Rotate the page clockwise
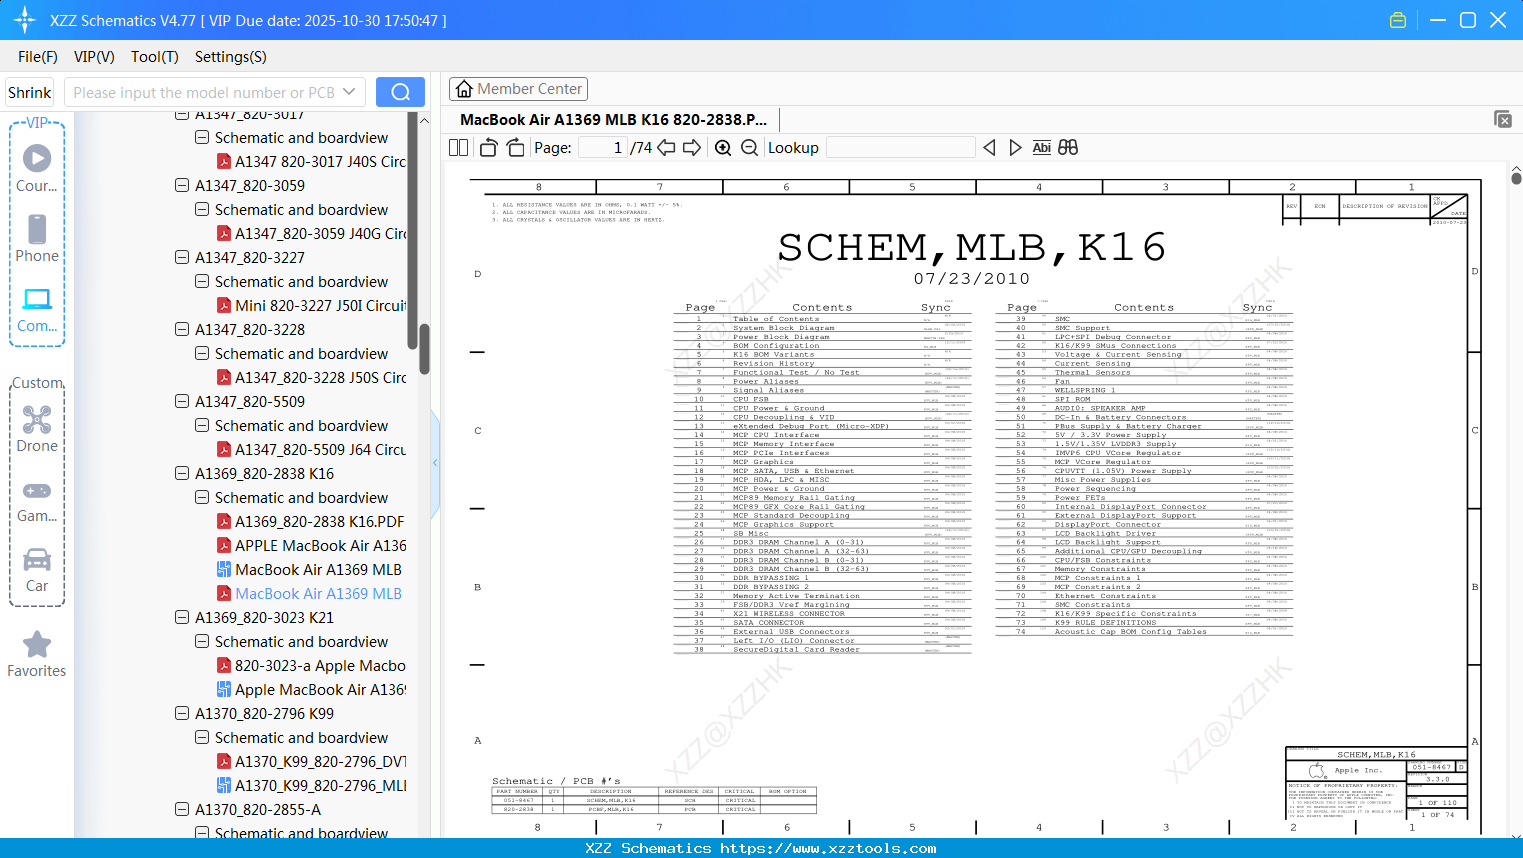This screenshot has width=1523, height=858. click(x=516, y=148)
